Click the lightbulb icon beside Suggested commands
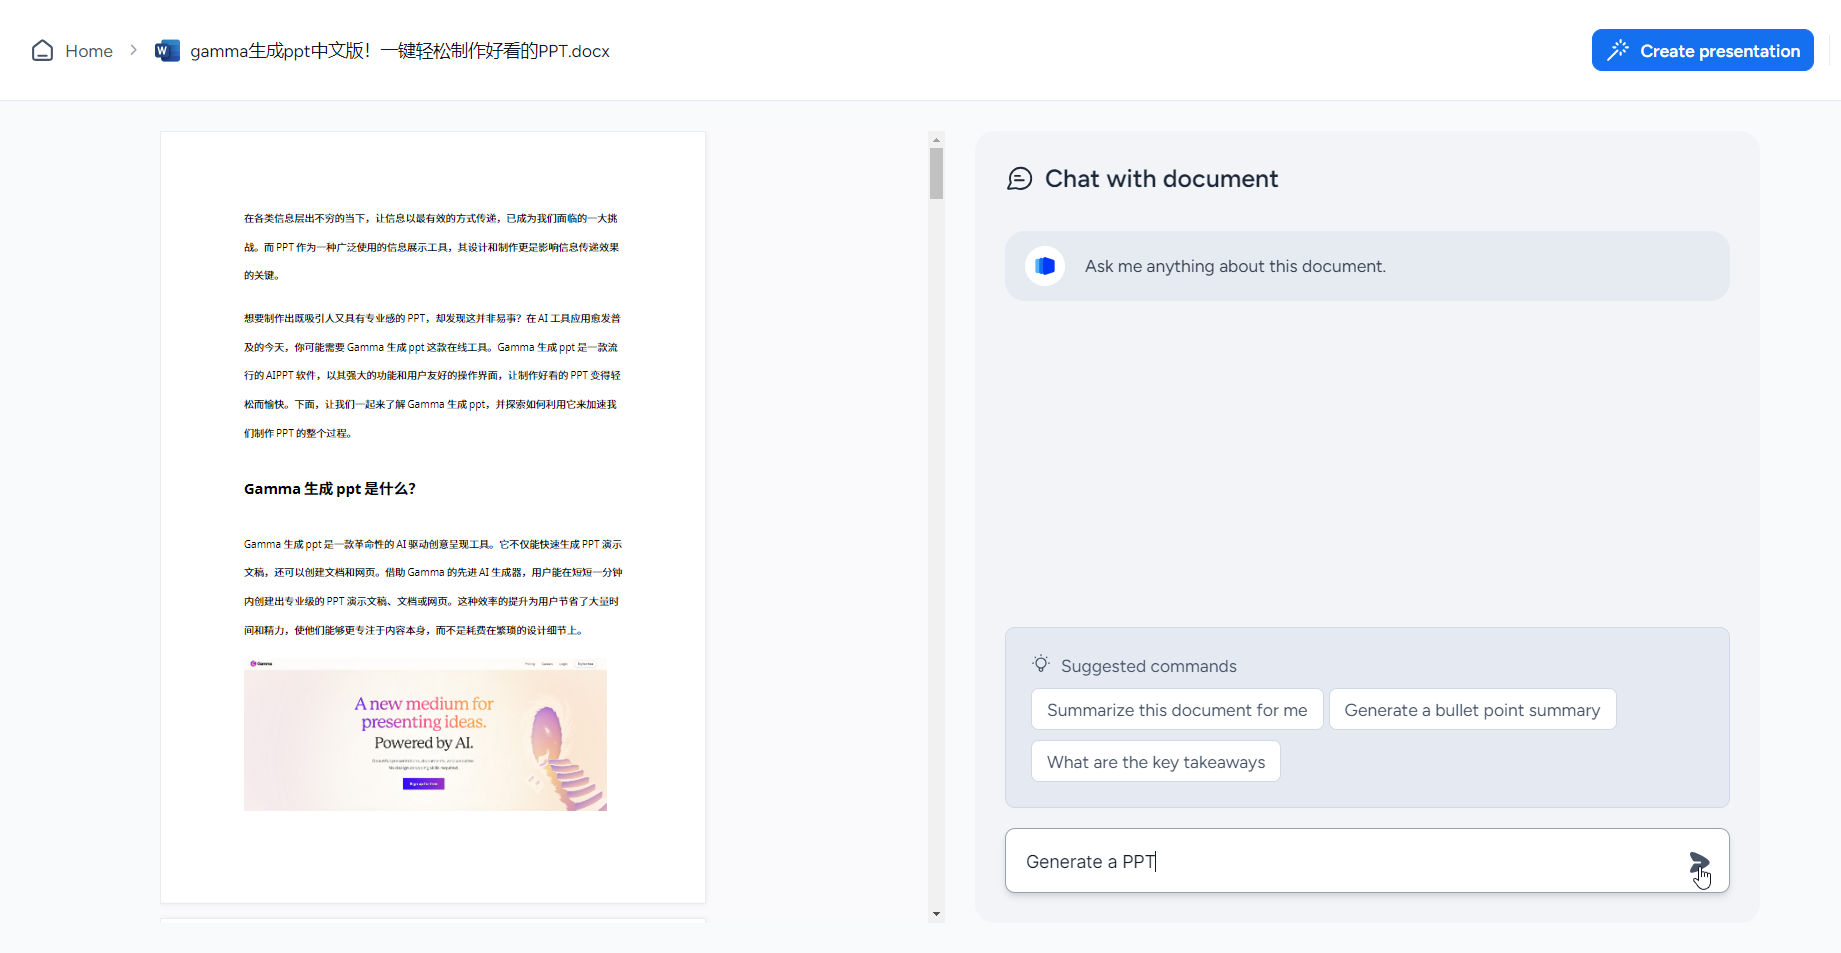 [x=1041, y=664]
